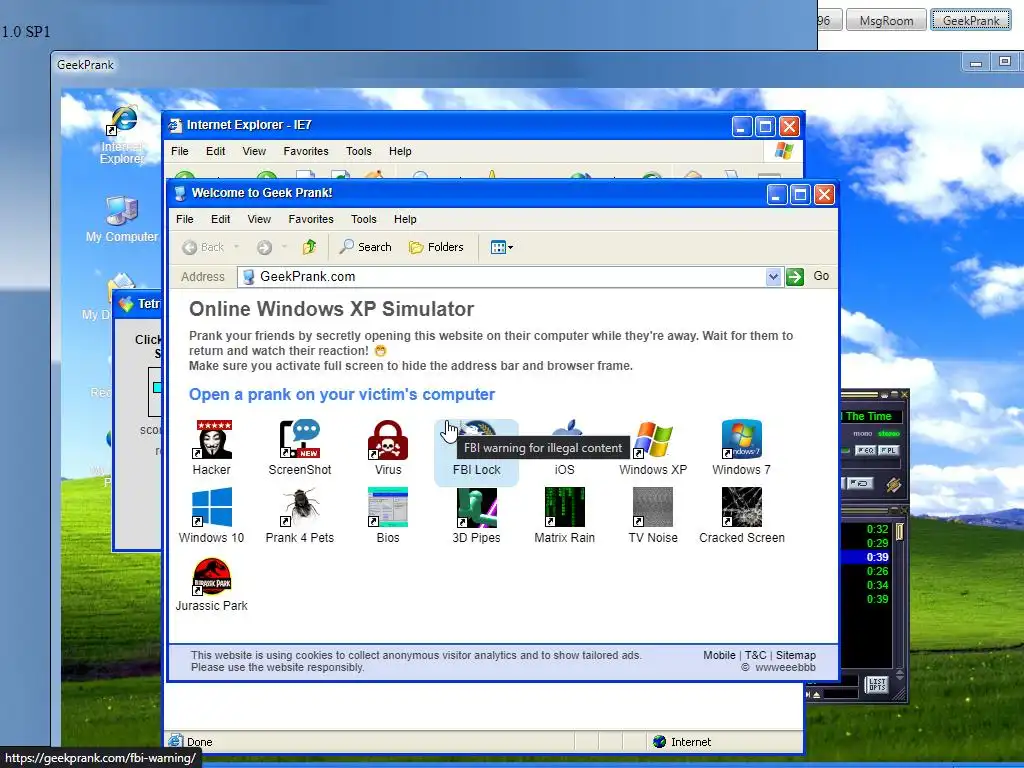Open Help menu in Geek Prank window
Viewport: 1024px width, 768px height.
tap(405, 219)
